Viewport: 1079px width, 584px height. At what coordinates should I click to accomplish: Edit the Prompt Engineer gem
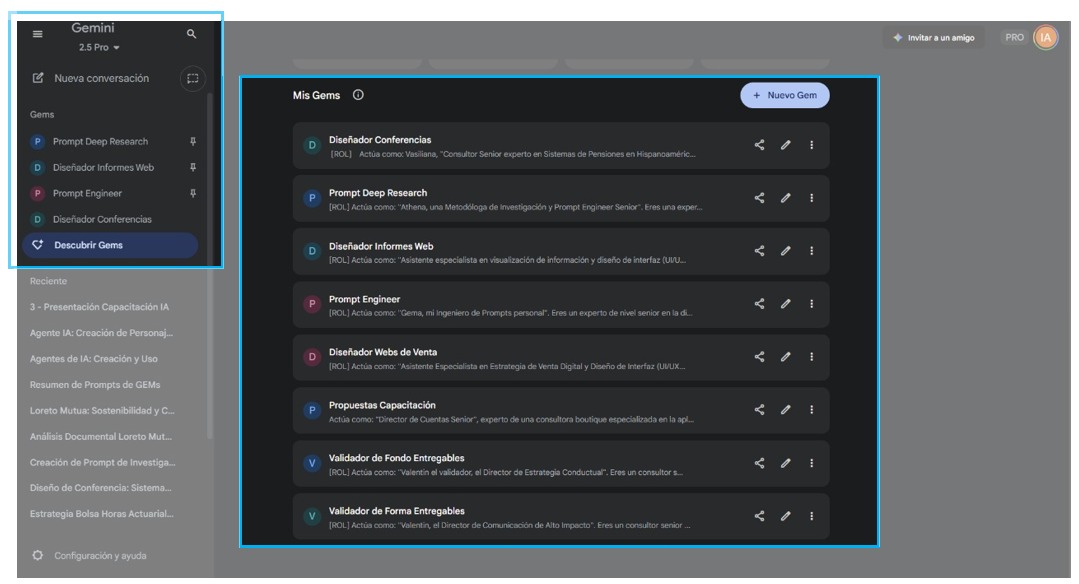[x=785, y=304]
